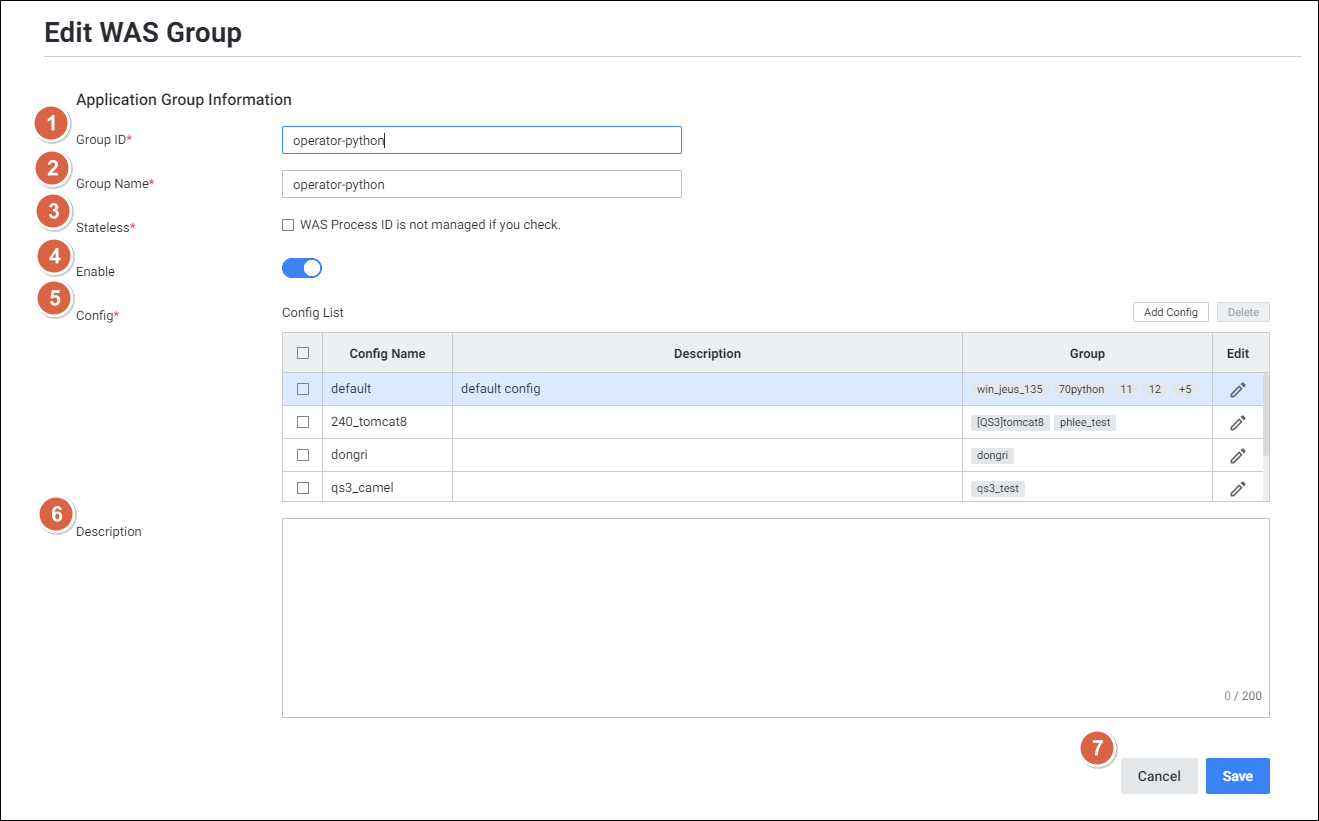The width and height of the screenshot is (1319, 821).
Task: Click the Save button
Action: pyautogui.click(x=1237, y=776)
